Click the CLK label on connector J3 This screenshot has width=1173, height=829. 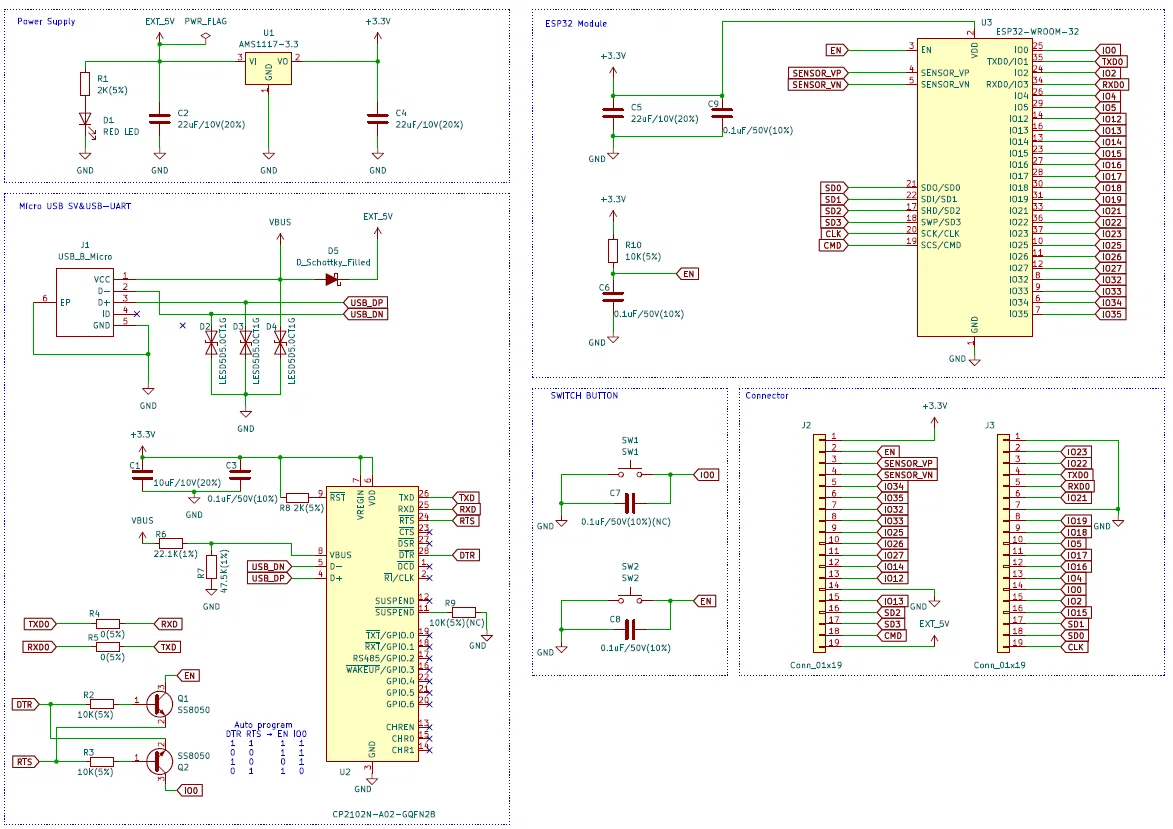point(1075,647)
